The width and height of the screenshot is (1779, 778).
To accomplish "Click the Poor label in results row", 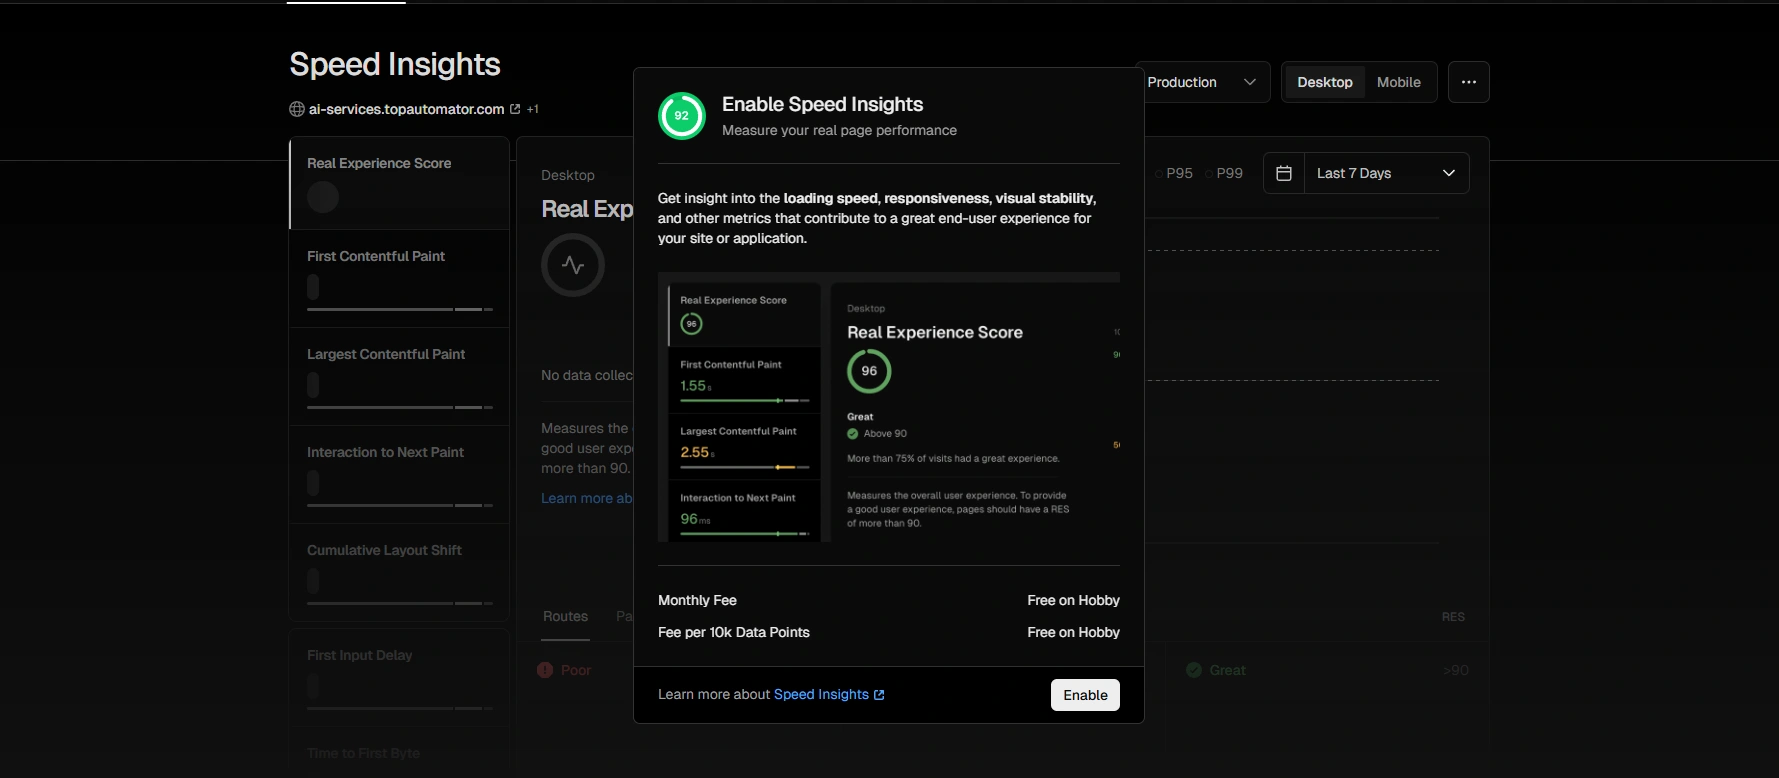I will pyautogui.click(x=576, y=670).
